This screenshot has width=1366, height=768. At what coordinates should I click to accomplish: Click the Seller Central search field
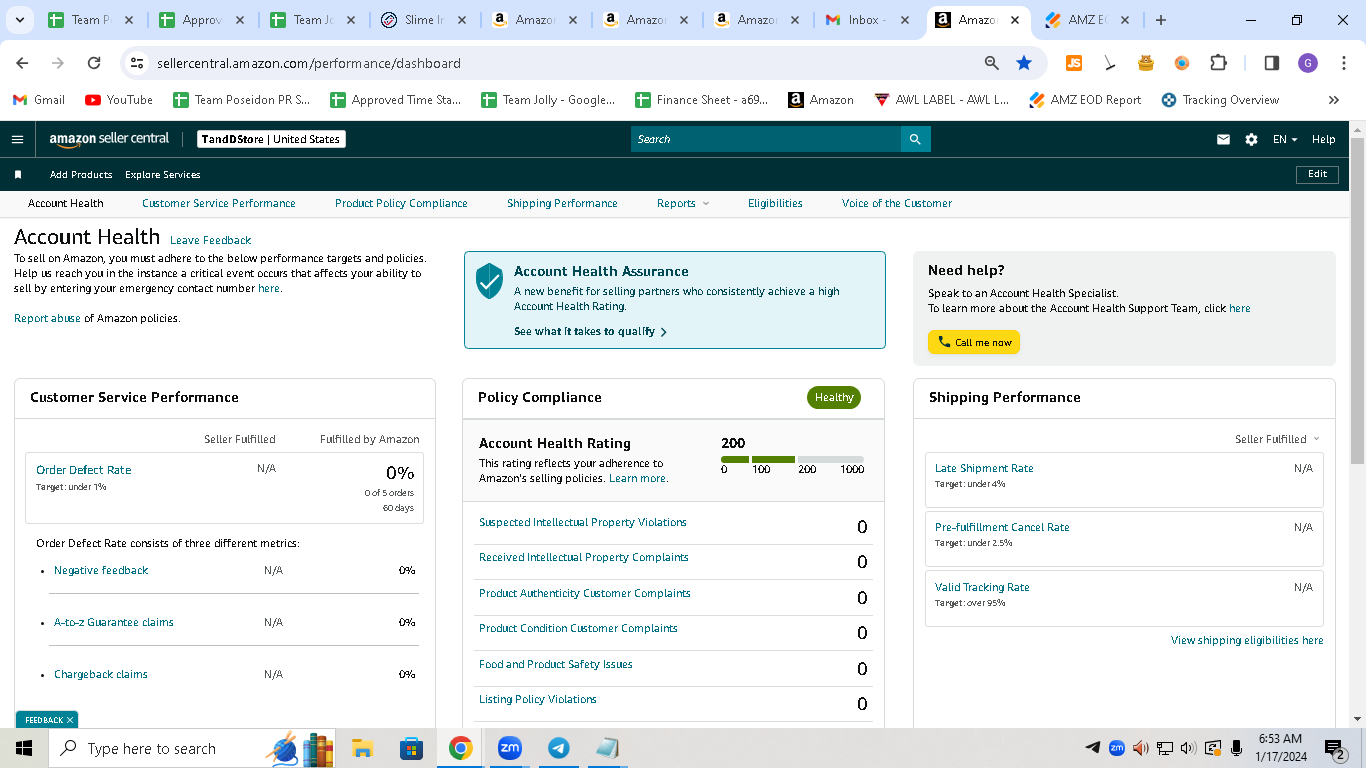766,139
